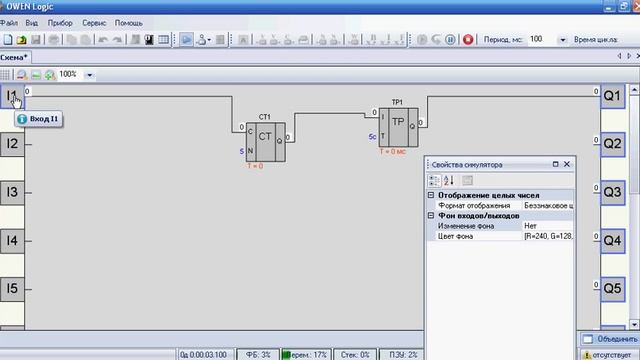Open the Сервис menu
Screen dimensions: 640x360
coord(94,23)
